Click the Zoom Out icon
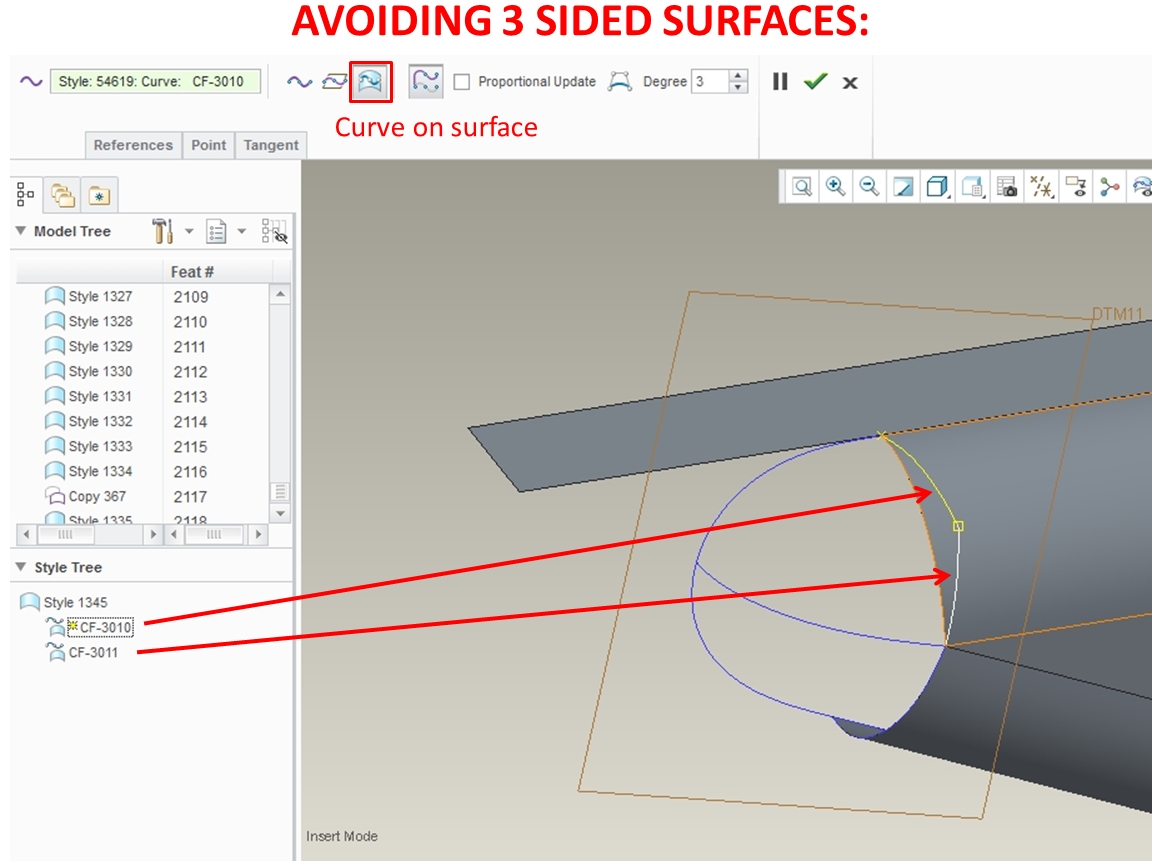This screenshot has width=1158, height=867. (869, 186)
